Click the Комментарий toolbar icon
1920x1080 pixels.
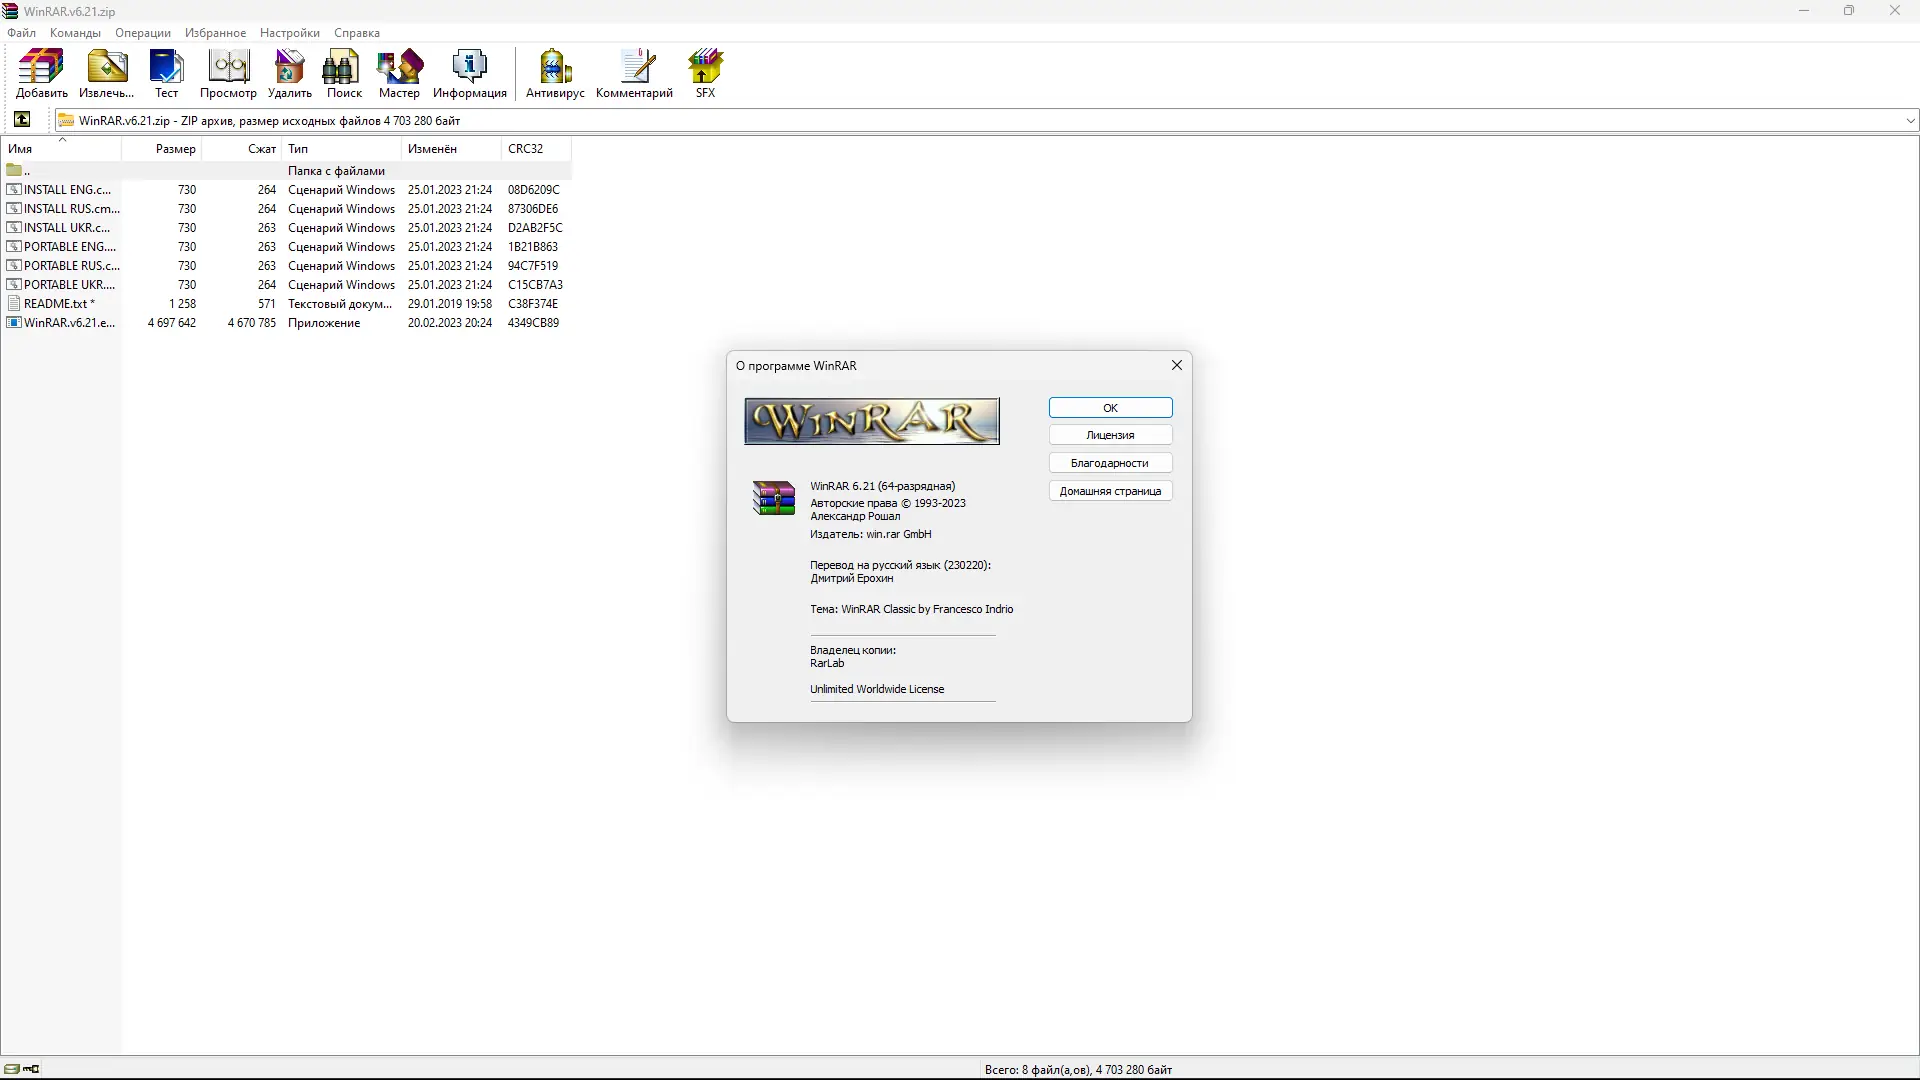(634, 73)
